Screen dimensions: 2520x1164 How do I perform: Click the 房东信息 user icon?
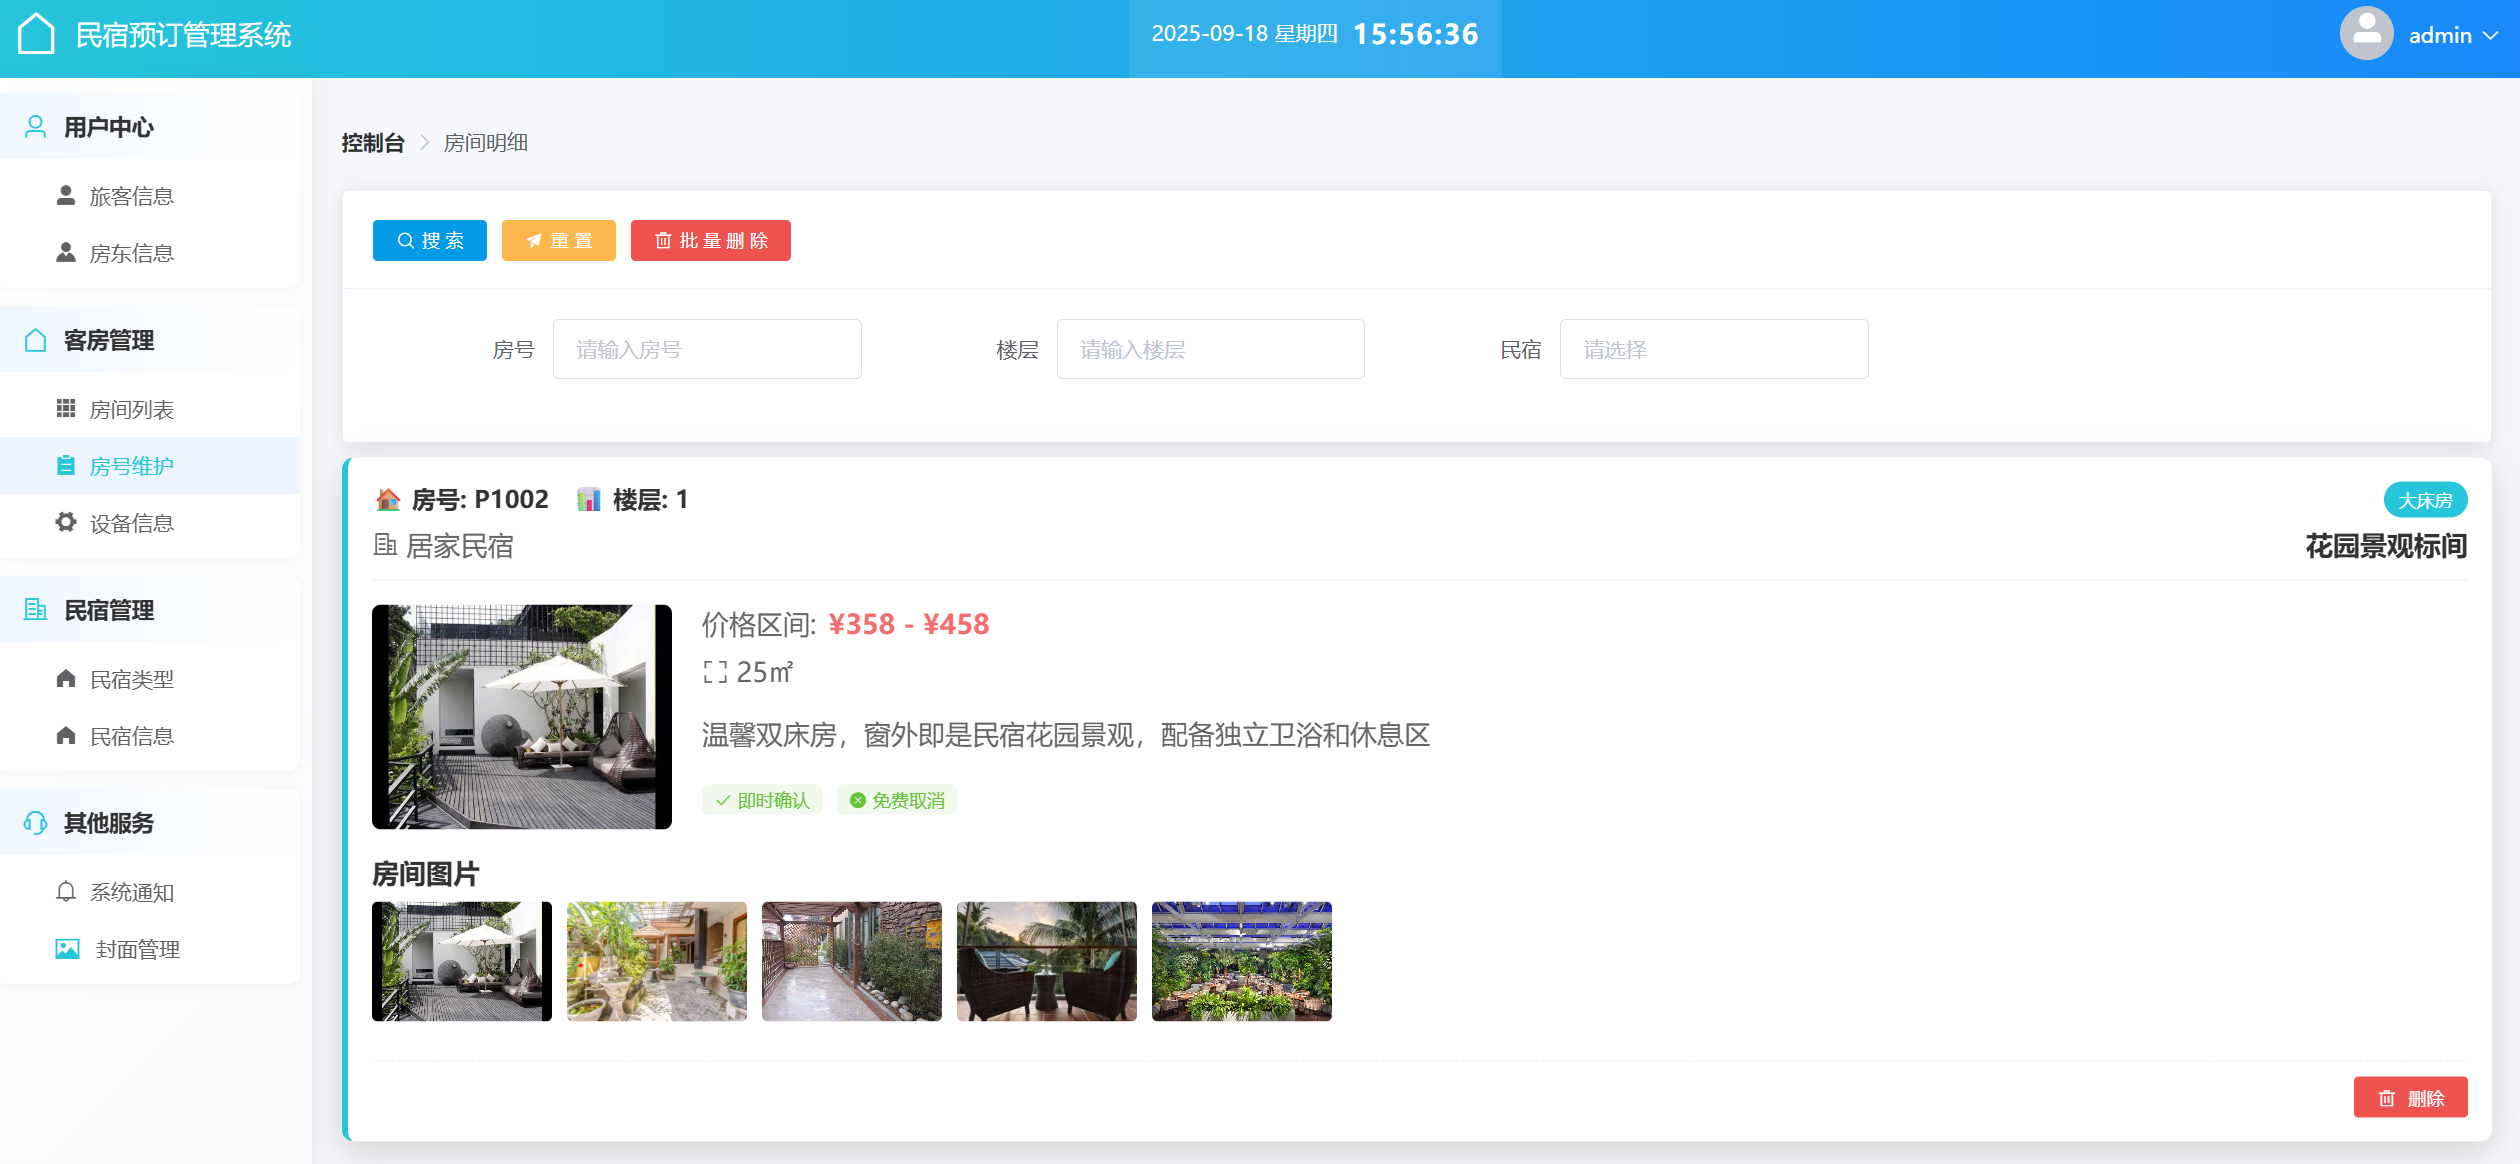(66, 253)
